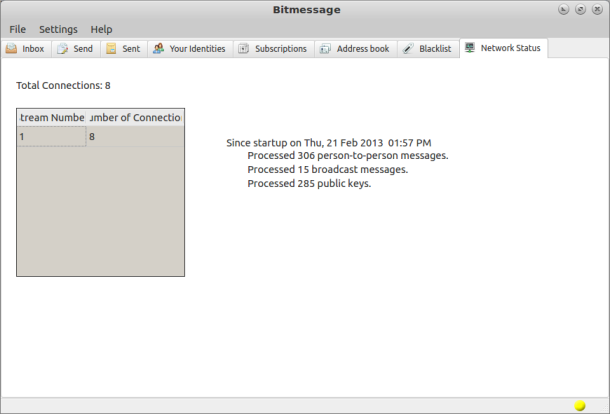Switch to the Inbox tab label
610x414 pixels.
[33, 49]
